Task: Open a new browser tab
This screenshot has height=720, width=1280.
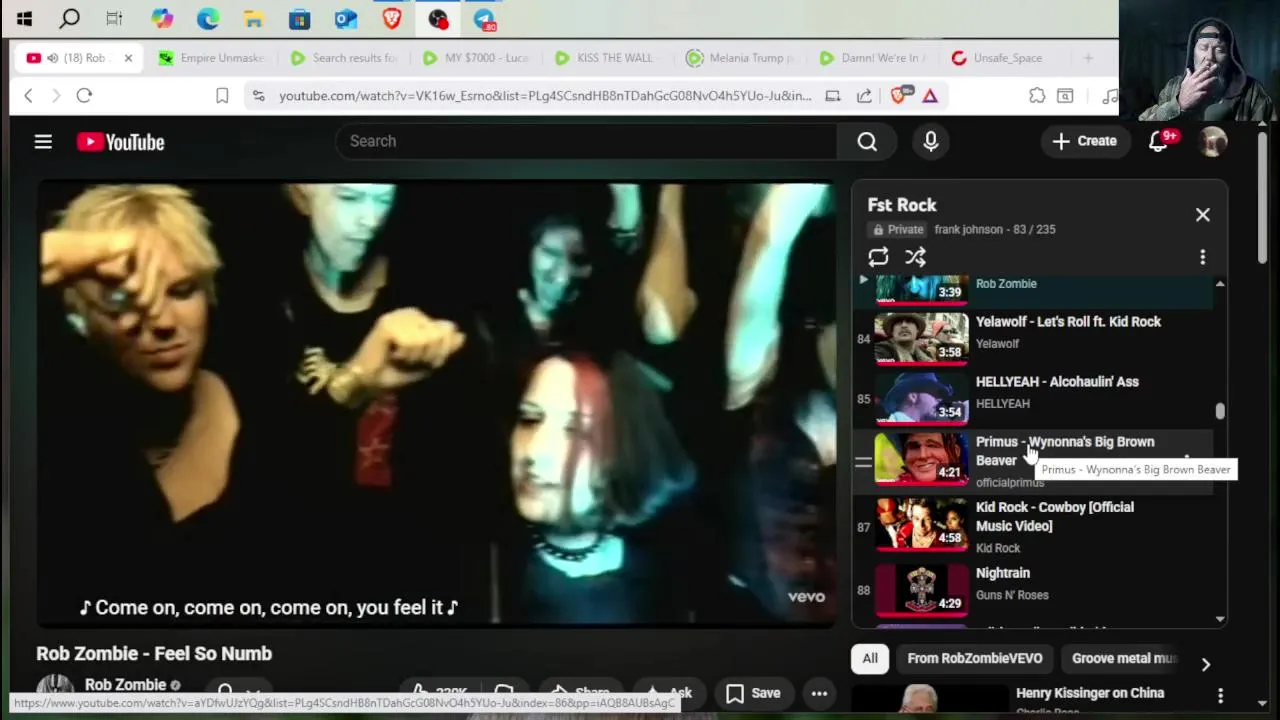Action: point(1088,58)
